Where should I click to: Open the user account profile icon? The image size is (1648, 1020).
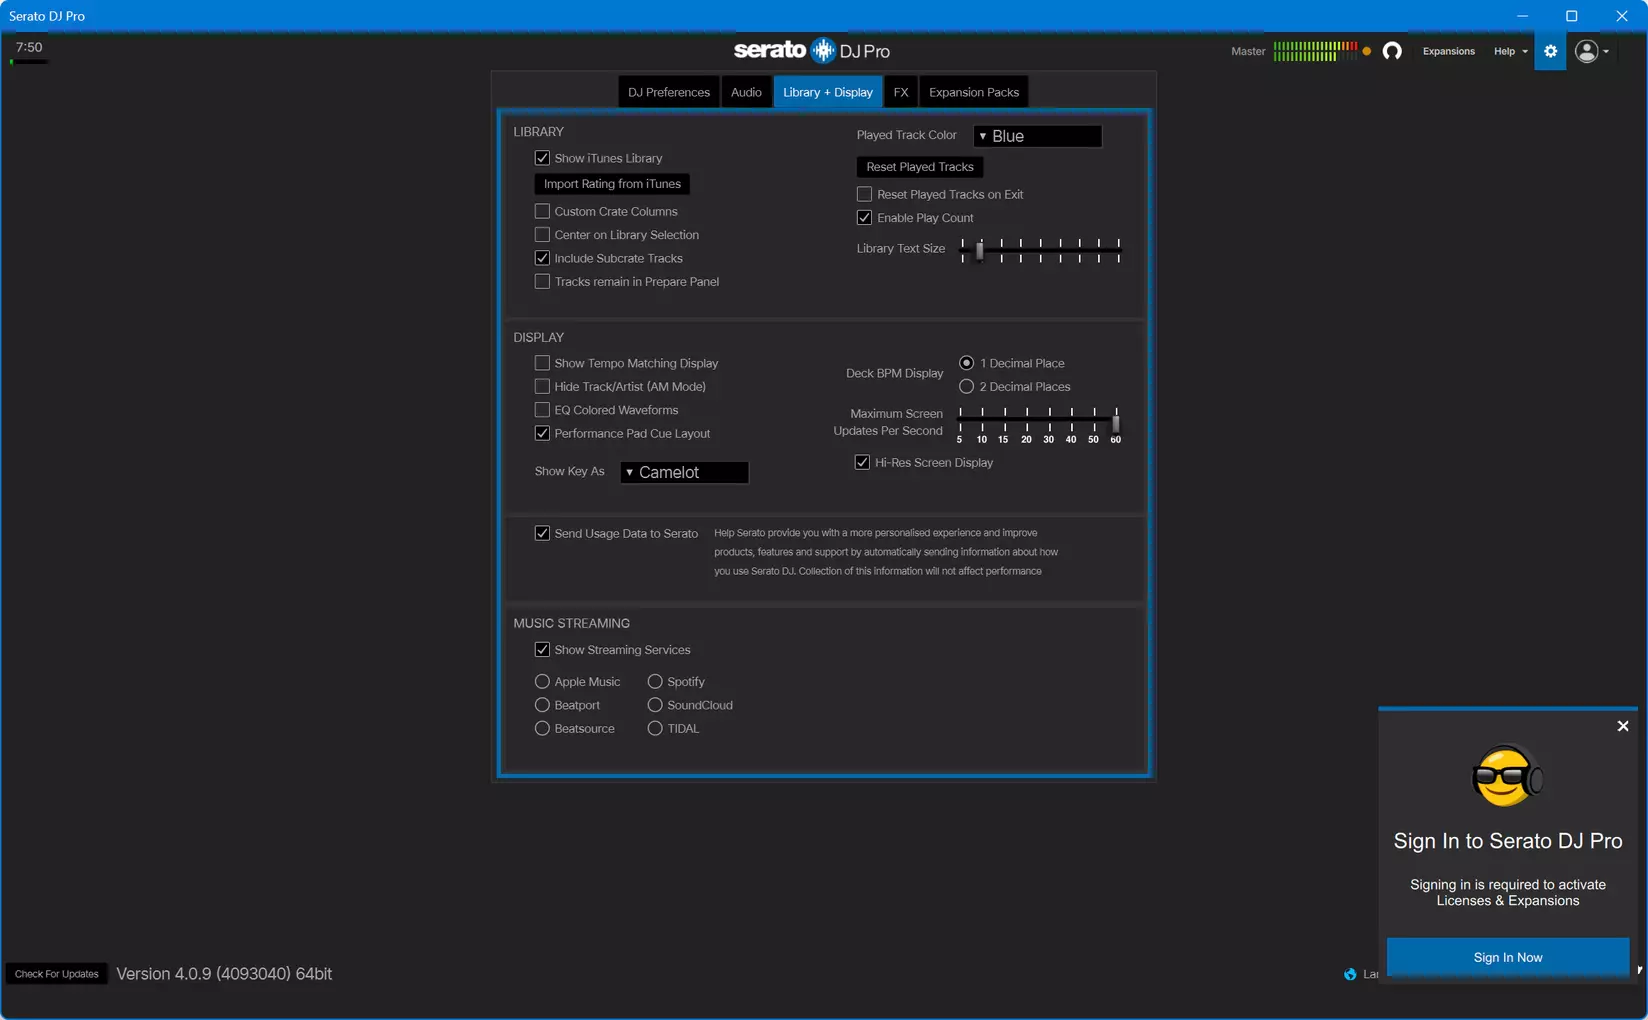click(1586, 51)
